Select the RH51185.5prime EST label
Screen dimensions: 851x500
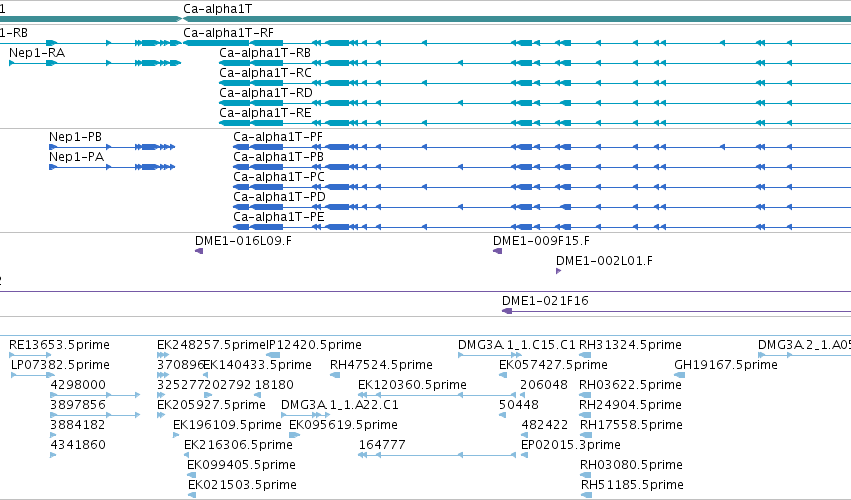[632, 486]
